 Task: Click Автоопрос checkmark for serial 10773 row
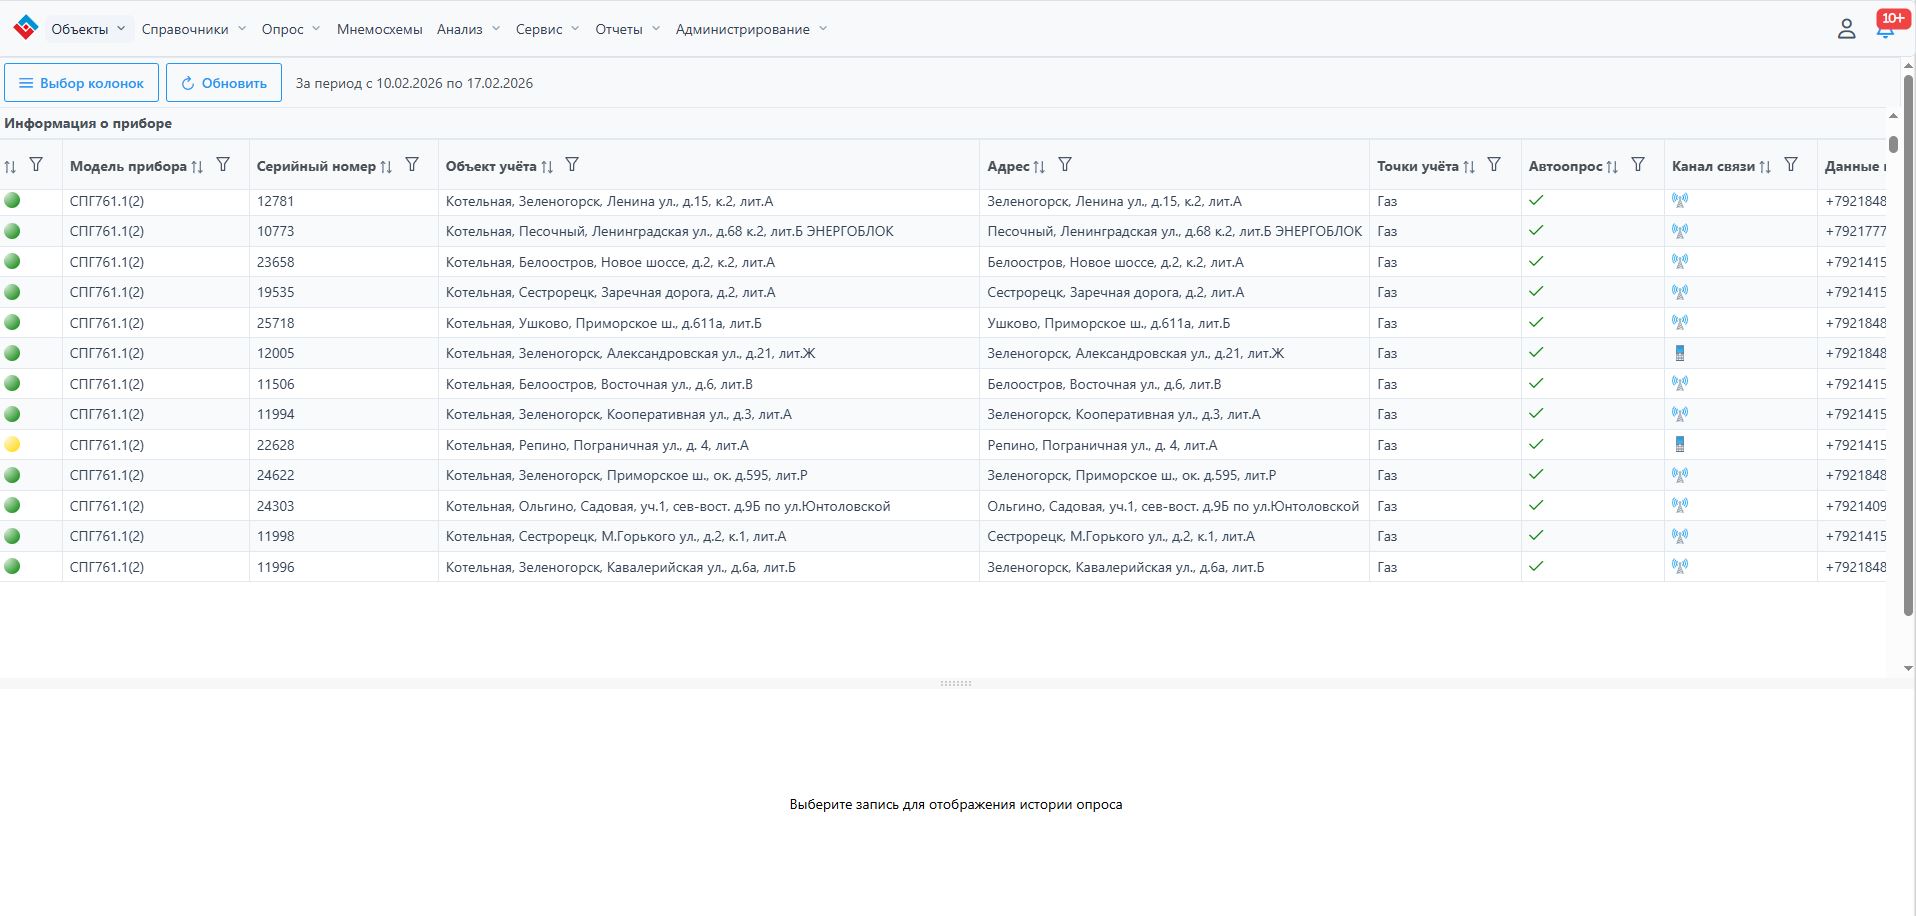(1536, 231)
